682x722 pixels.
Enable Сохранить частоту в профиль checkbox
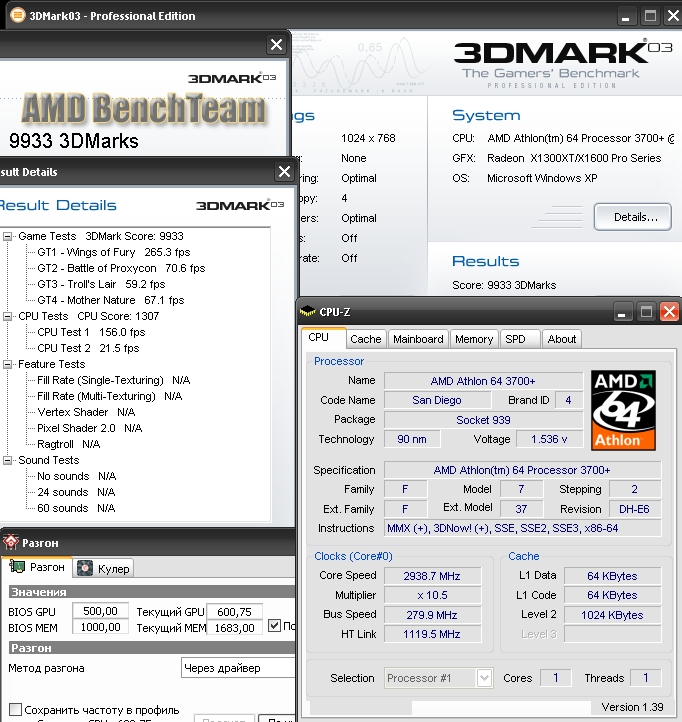tap(15, 710)
